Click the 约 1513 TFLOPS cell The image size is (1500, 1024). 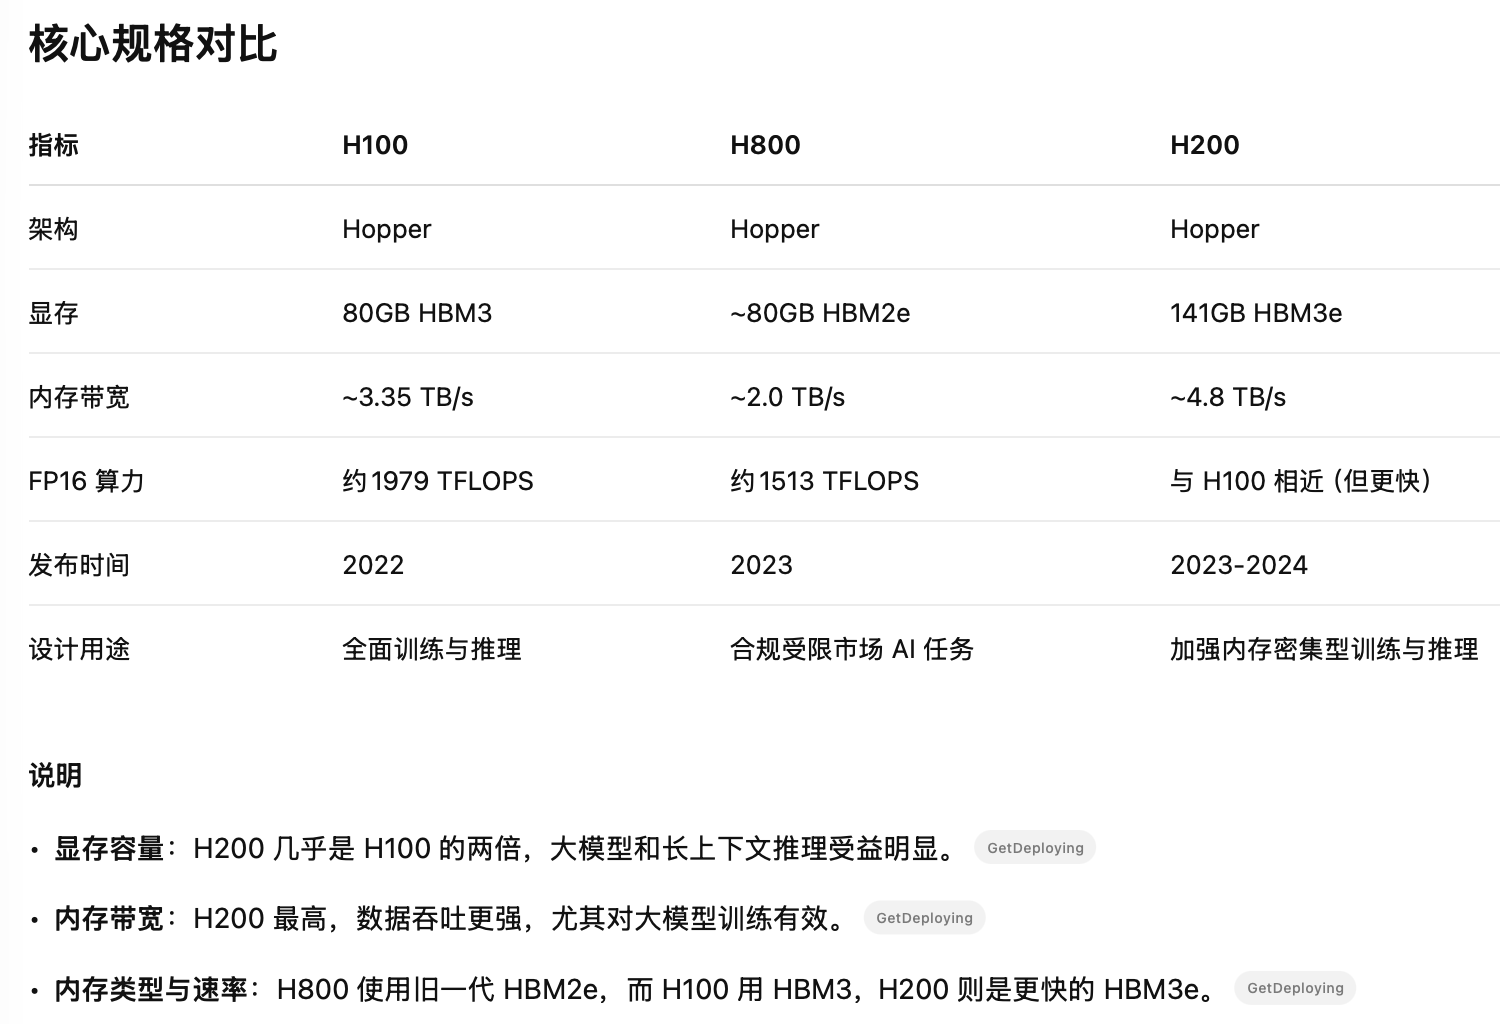coord(824,481)
